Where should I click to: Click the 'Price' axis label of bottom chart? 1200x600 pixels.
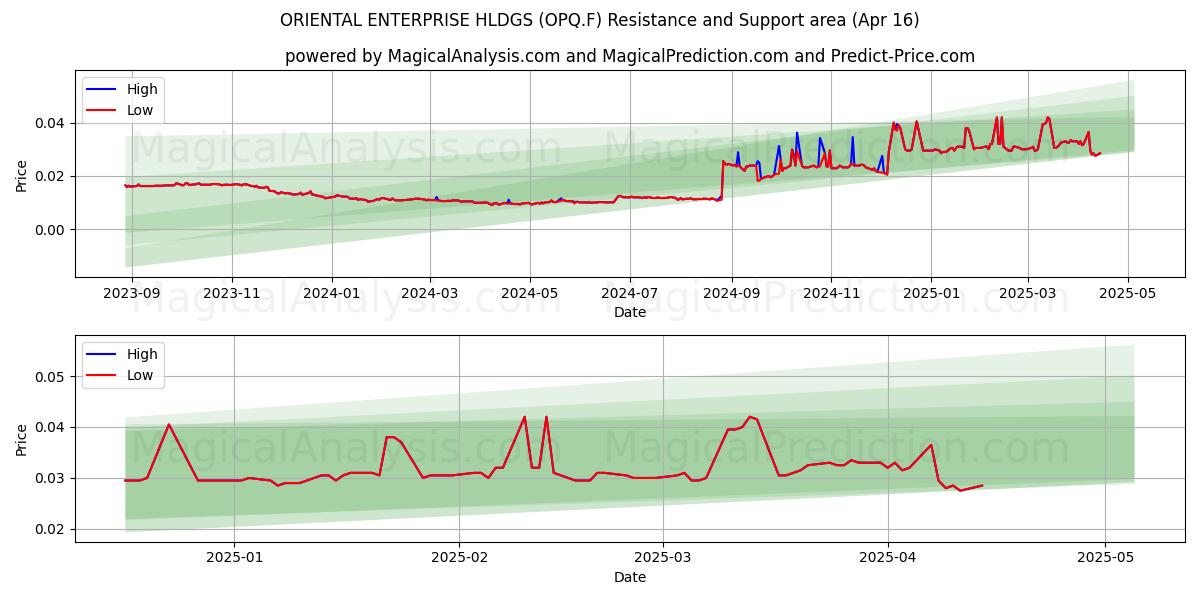pos(22,440)
